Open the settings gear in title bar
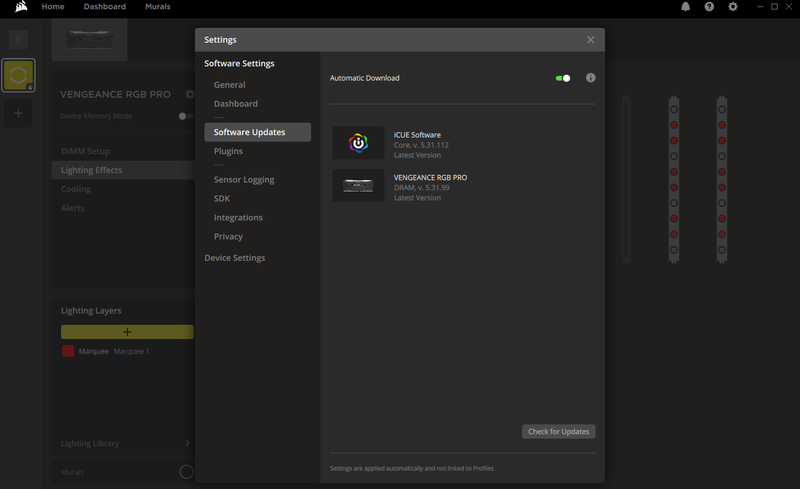 (733, 7)
